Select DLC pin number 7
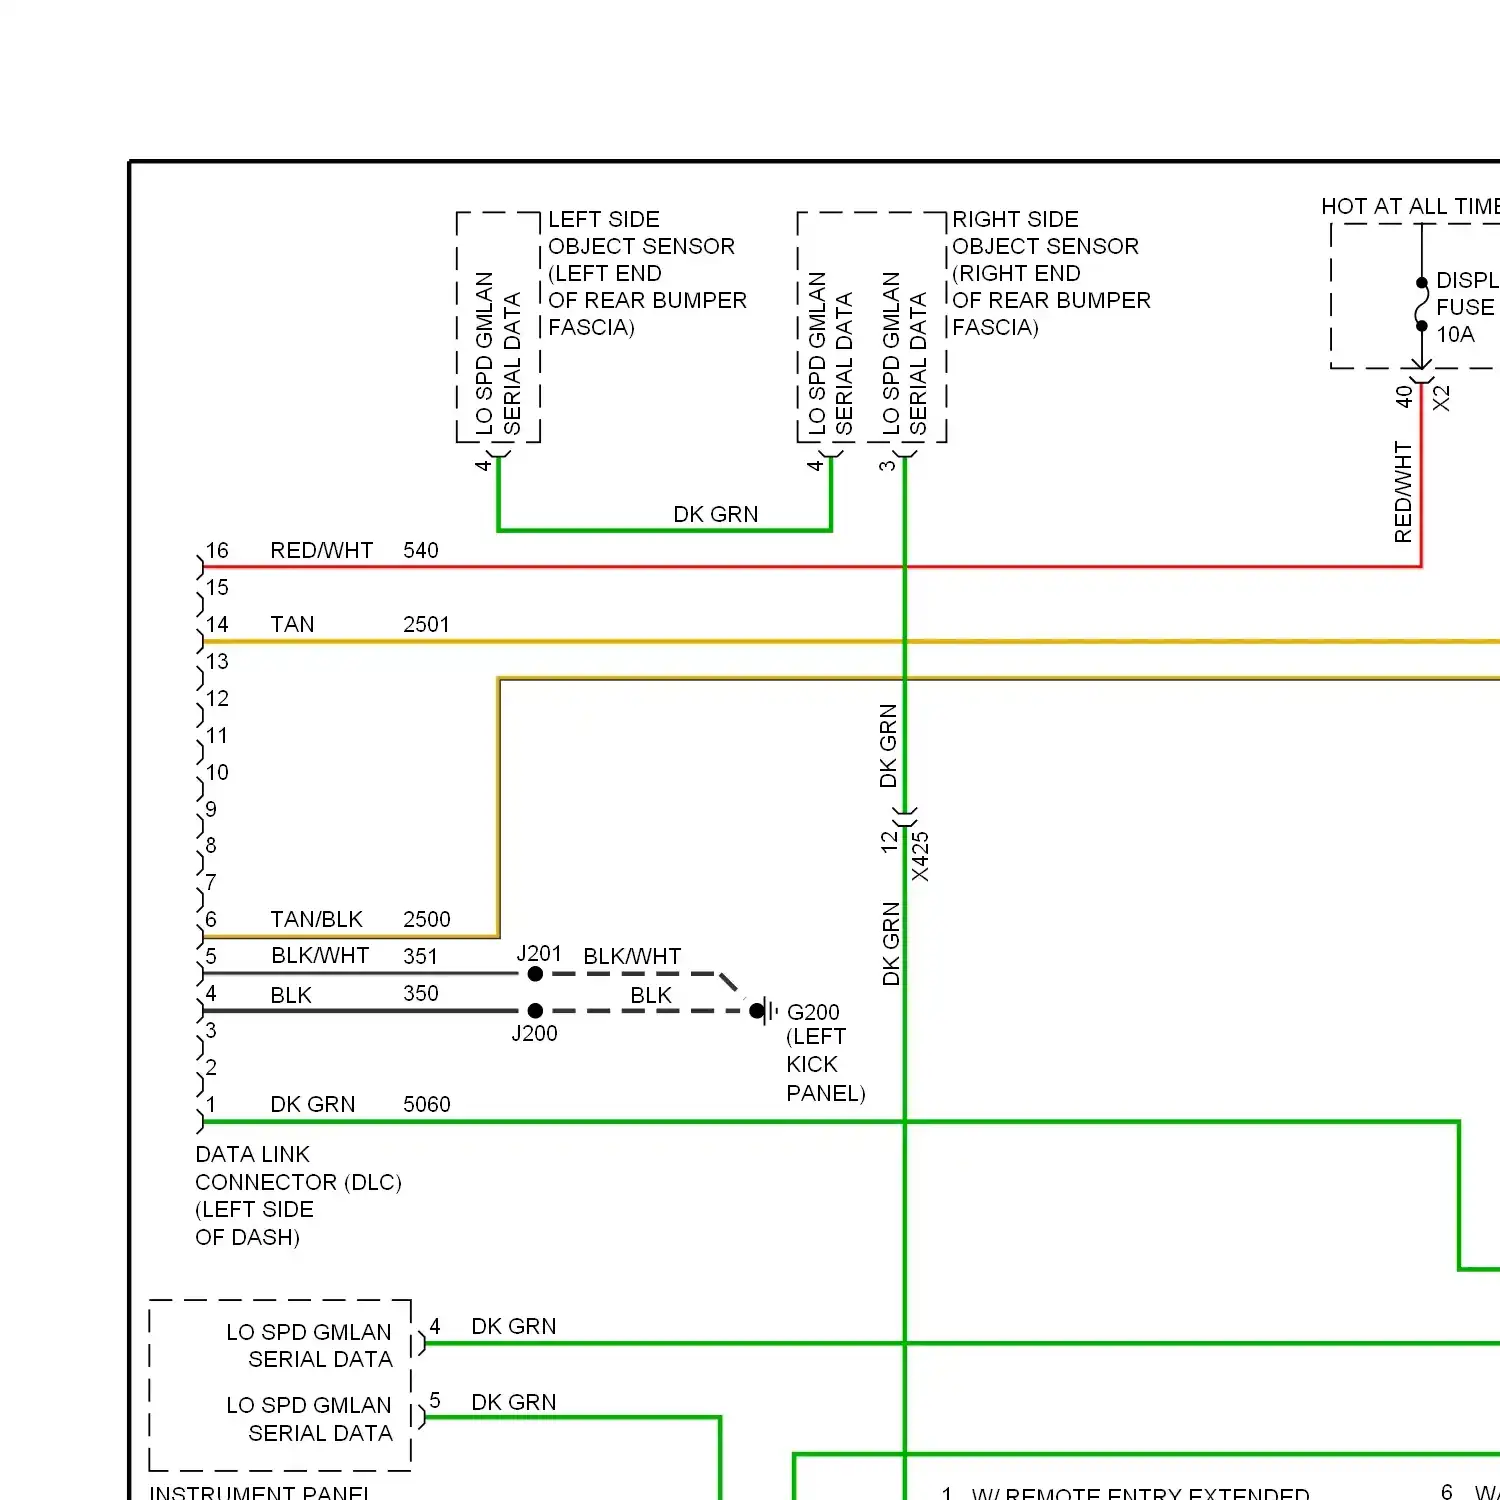The image size is (1500, 1500). tap(211, 883)
